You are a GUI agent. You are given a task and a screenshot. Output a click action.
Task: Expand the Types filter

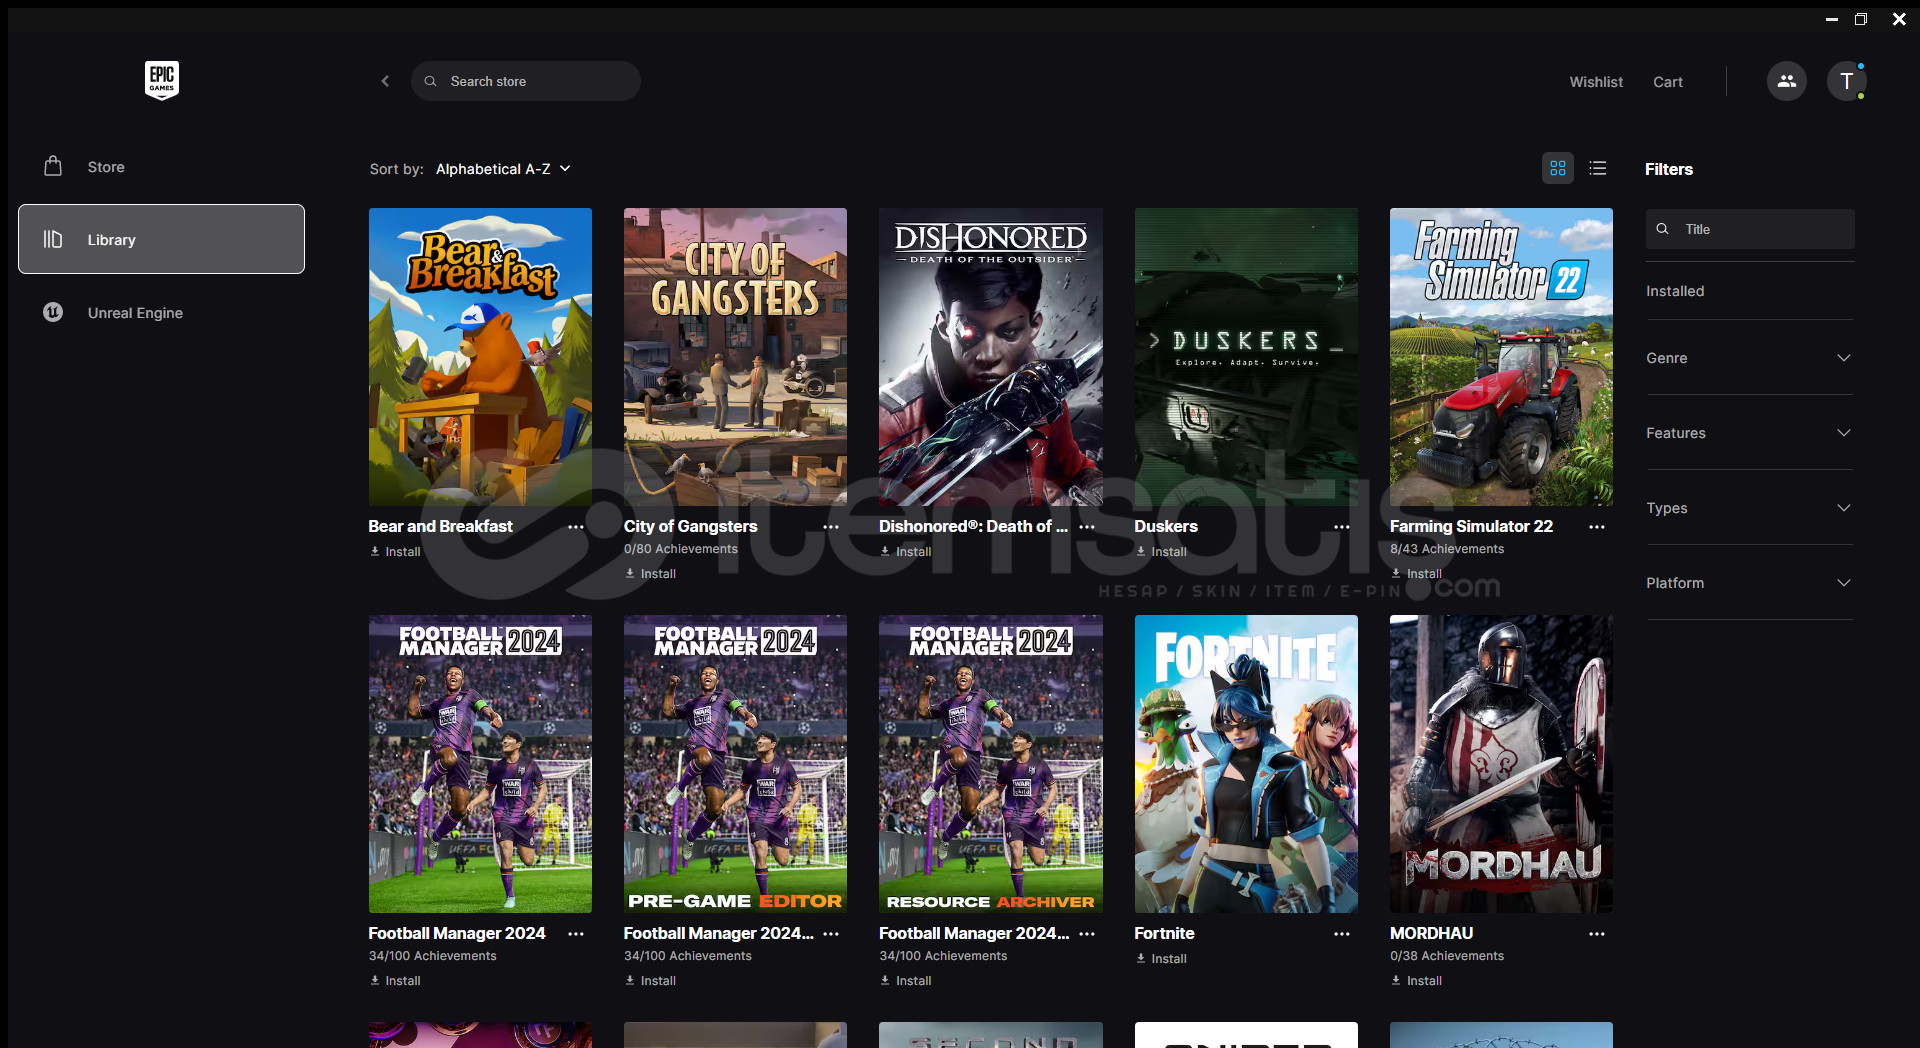click(1749, 508)
